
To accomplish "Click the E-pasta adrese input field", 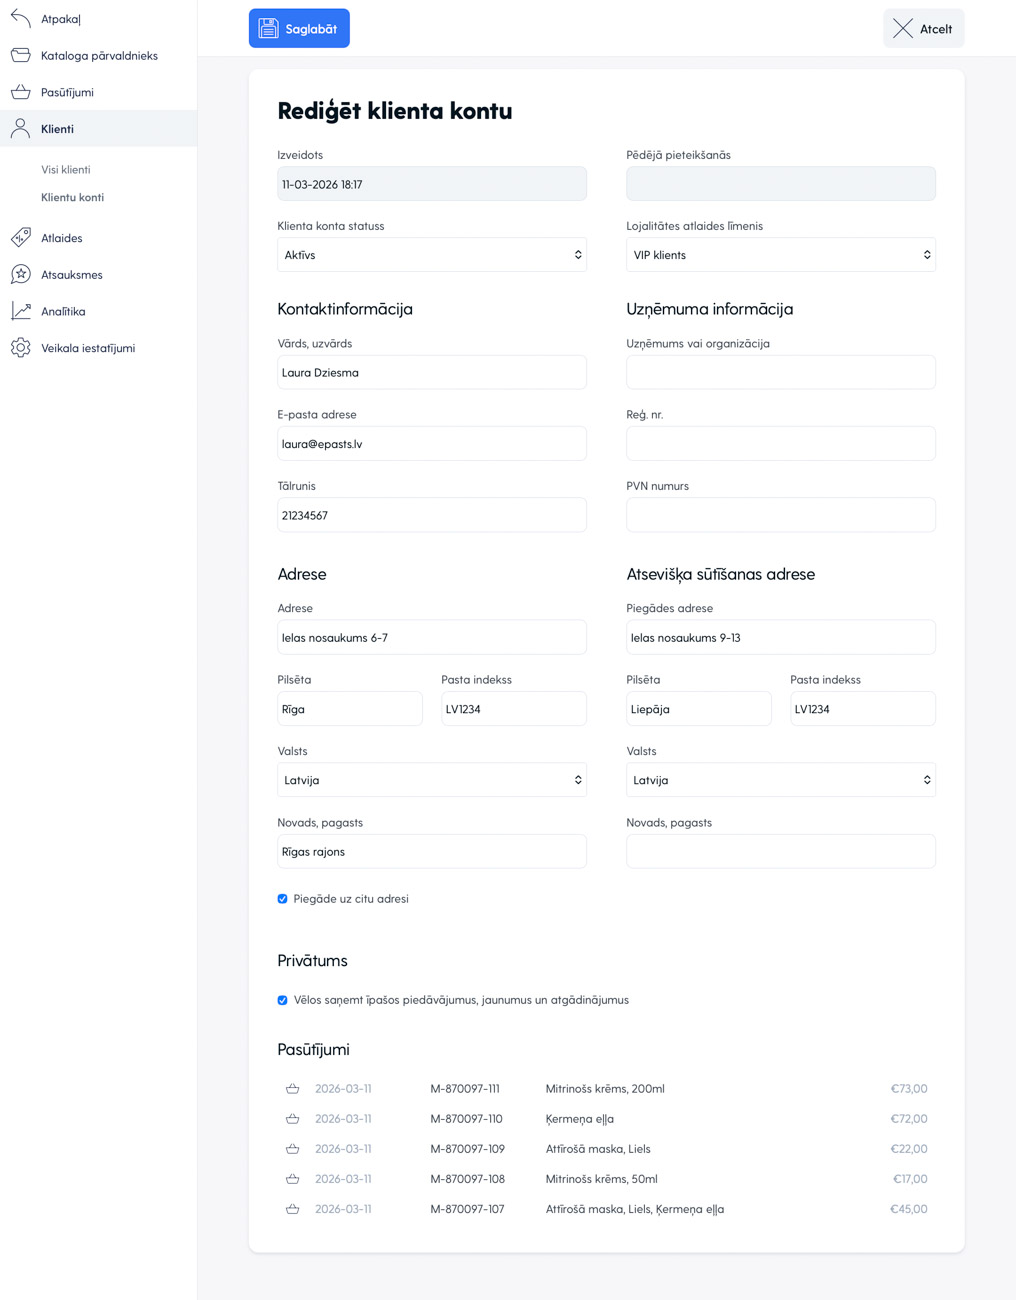I will pos(431,444).
